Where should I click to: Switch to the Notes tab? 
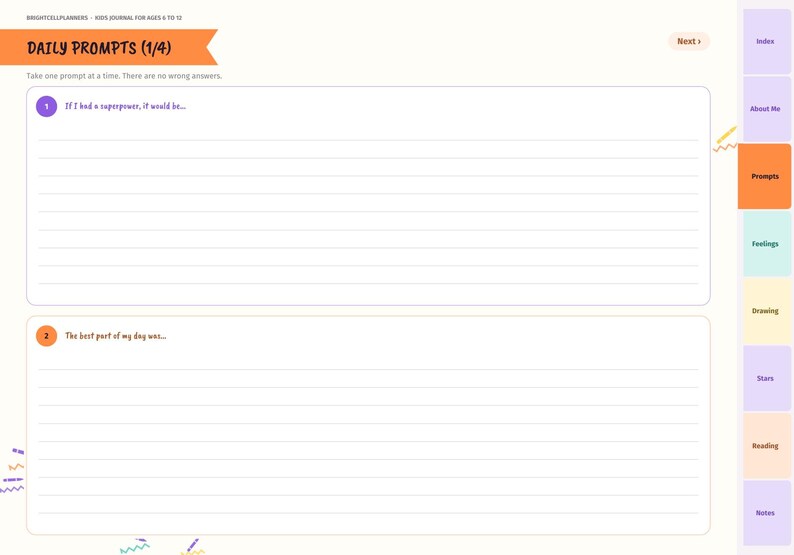767,513
